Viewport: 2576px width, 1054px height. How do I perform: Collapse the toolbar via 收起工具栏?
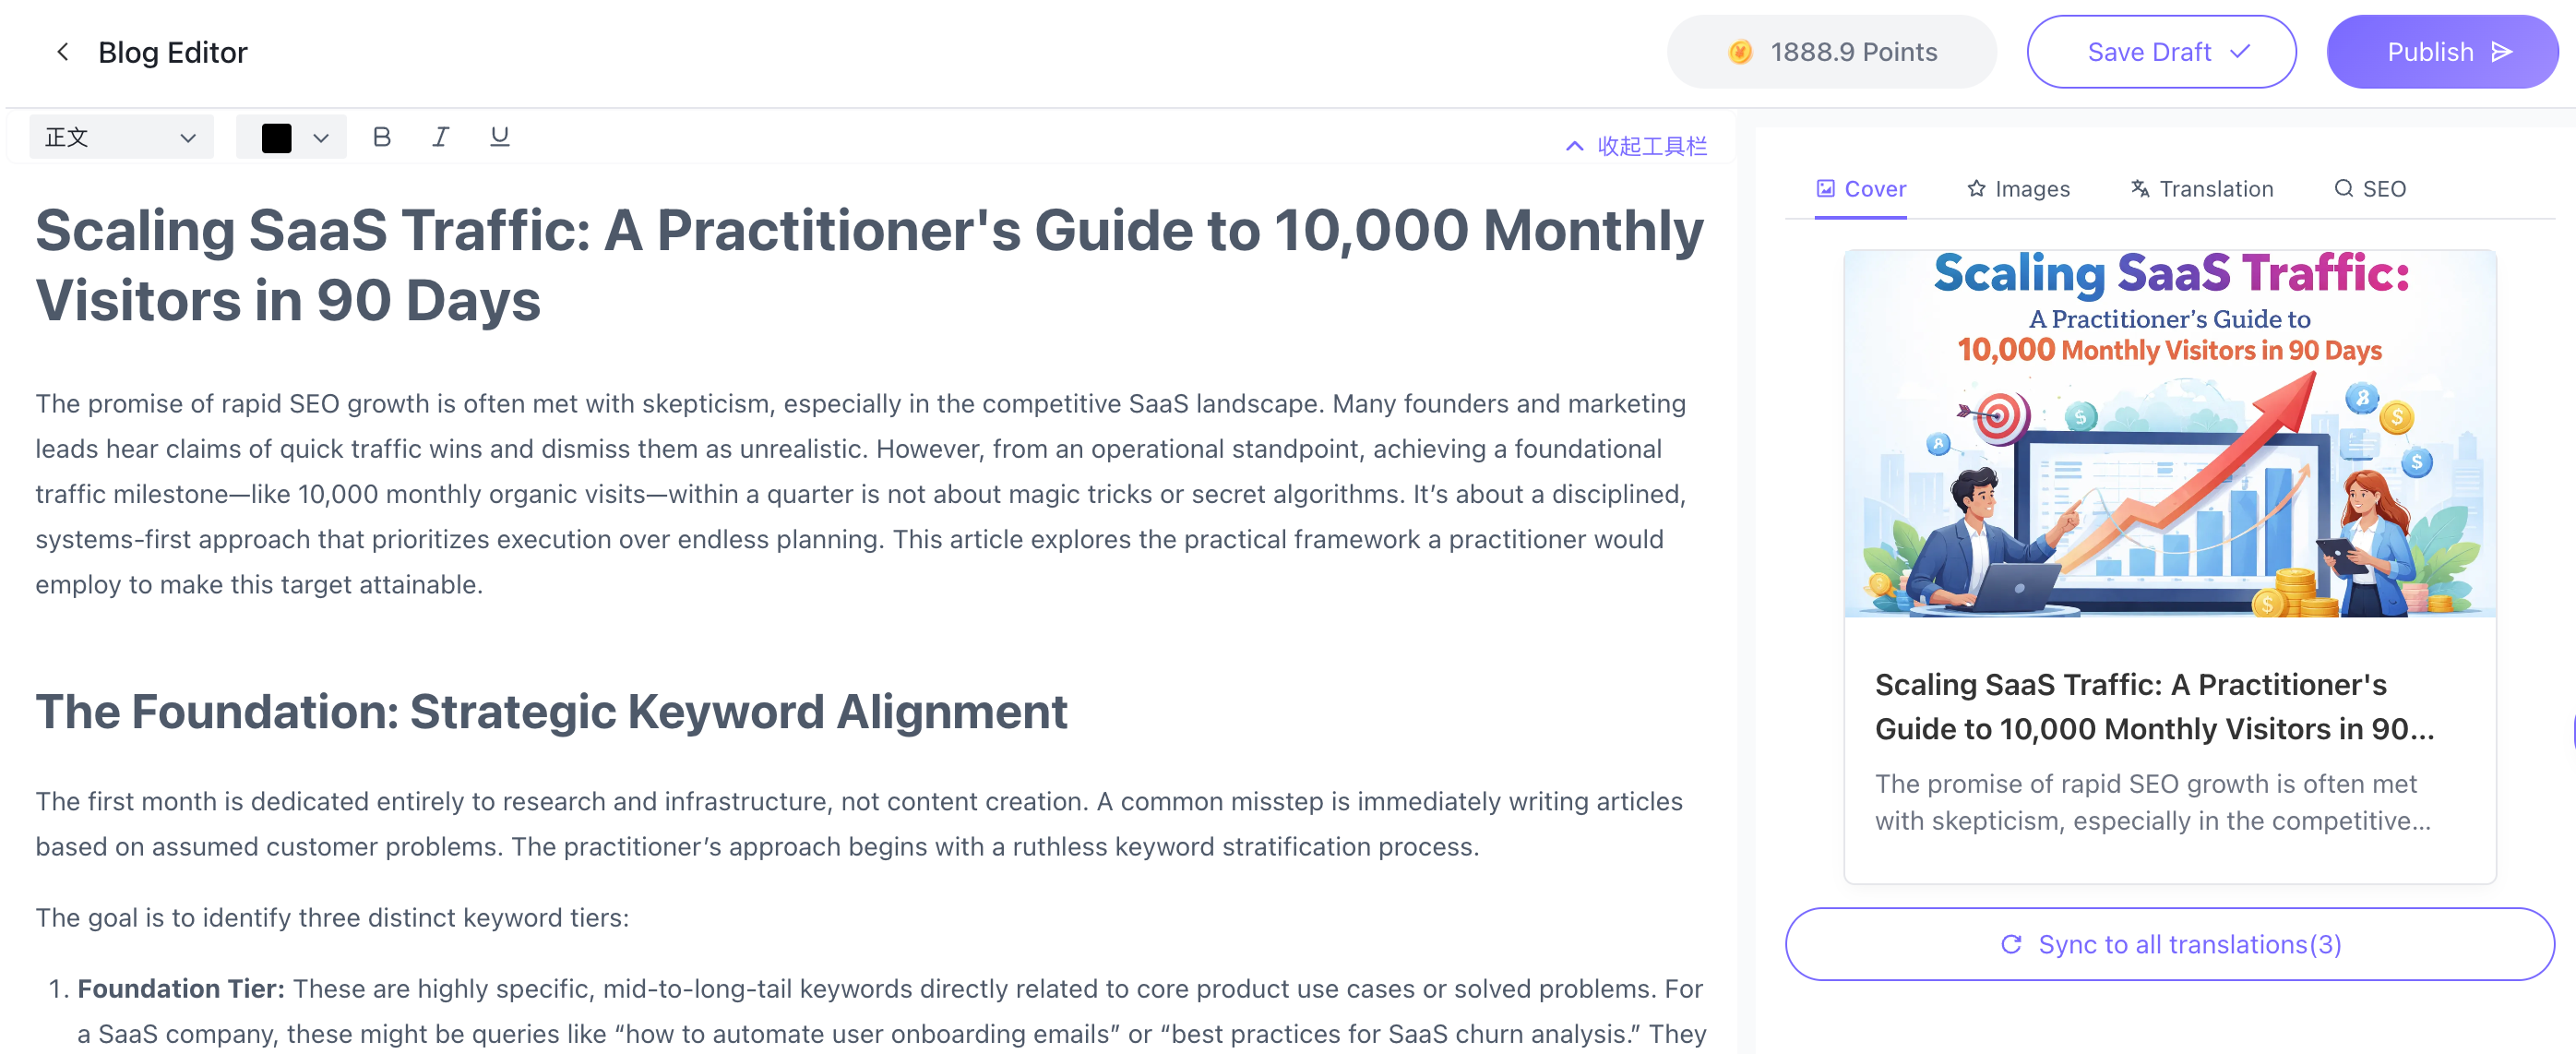(1636, 146)
